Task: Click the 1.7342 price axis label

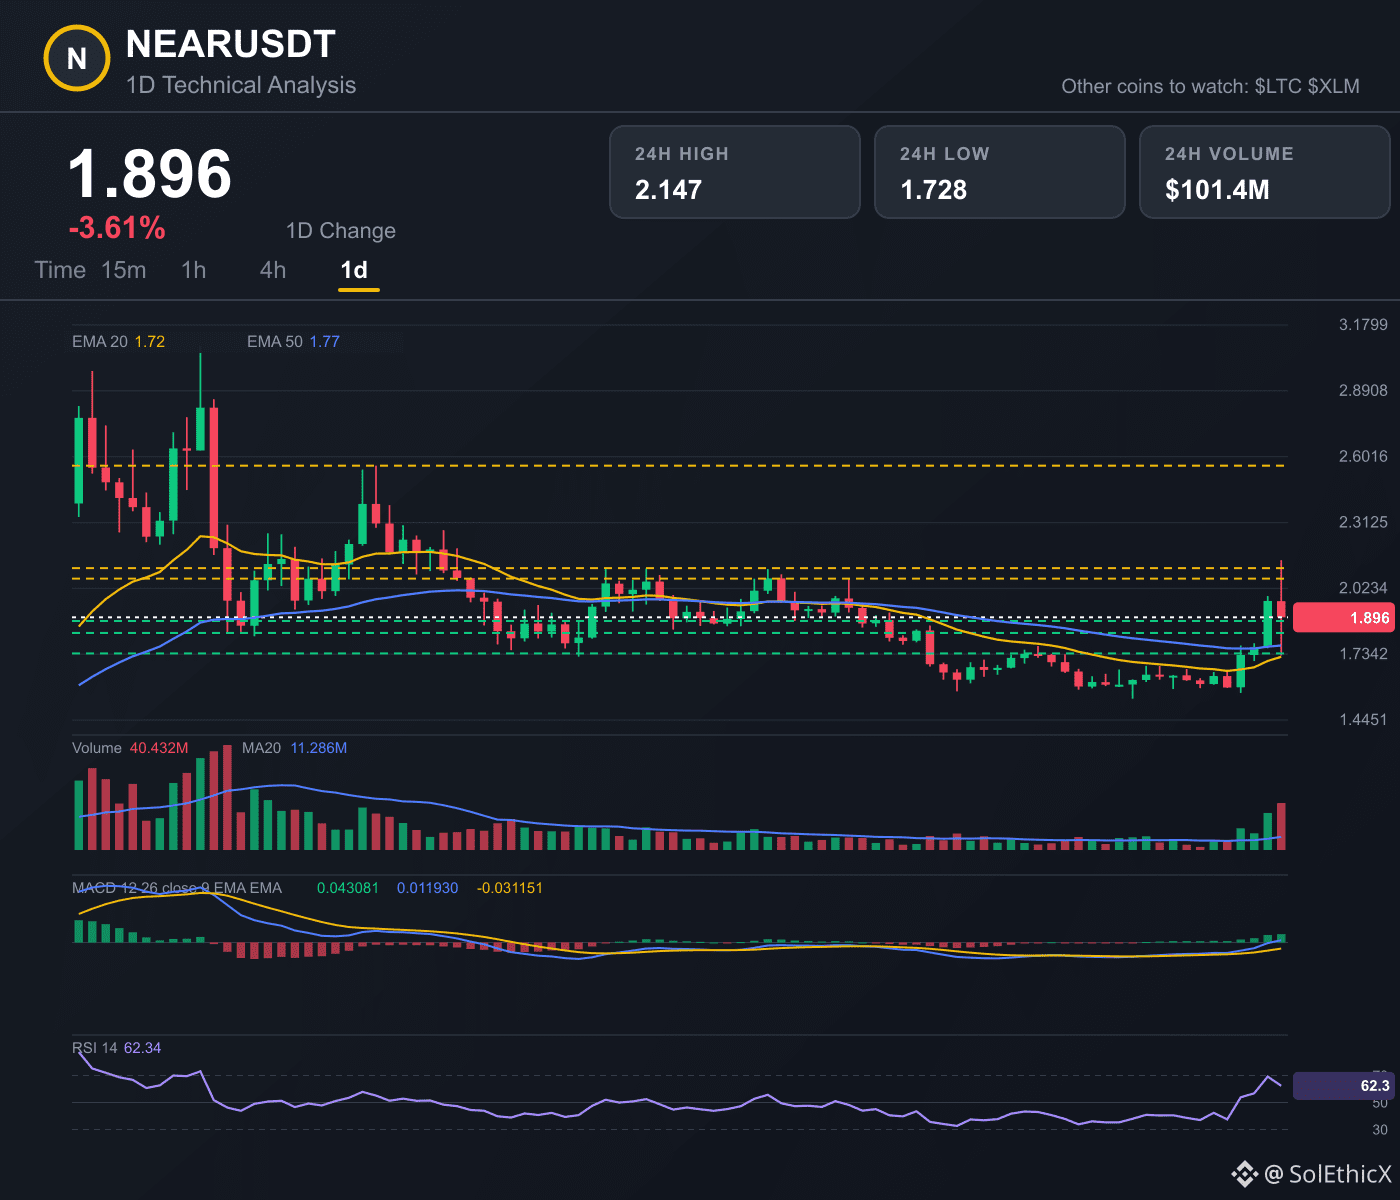Action: [x=1363, y=653]
